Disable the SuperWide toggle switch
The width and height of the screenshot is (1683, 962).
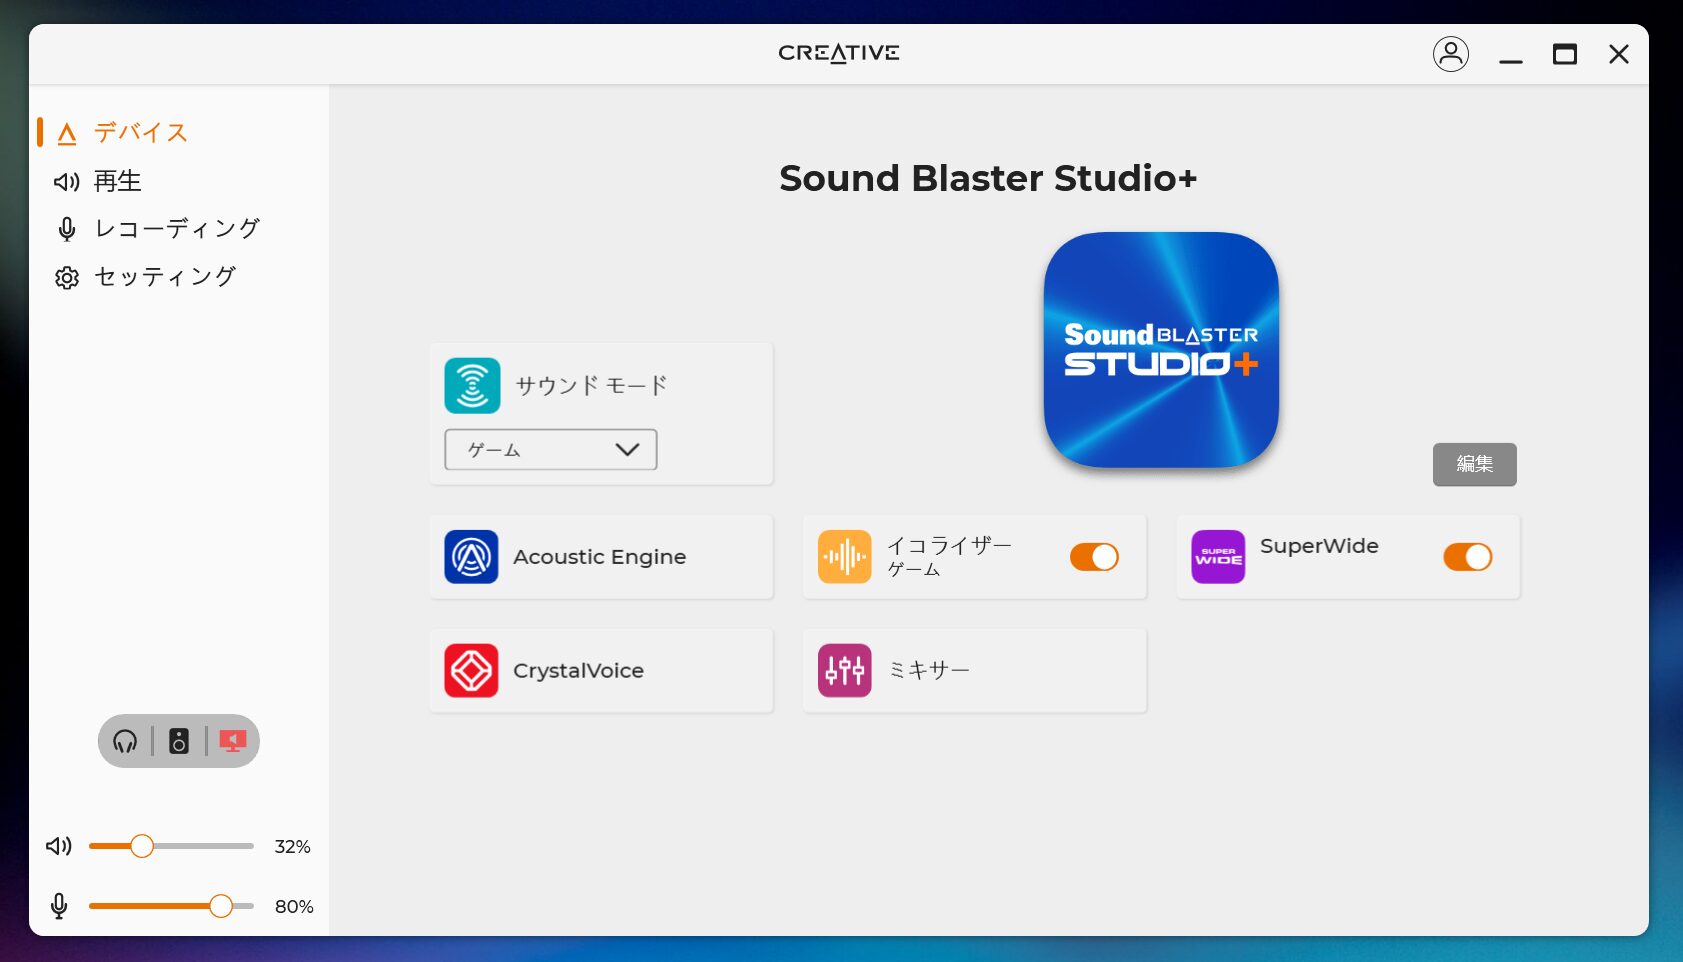tap(1467, 557)
